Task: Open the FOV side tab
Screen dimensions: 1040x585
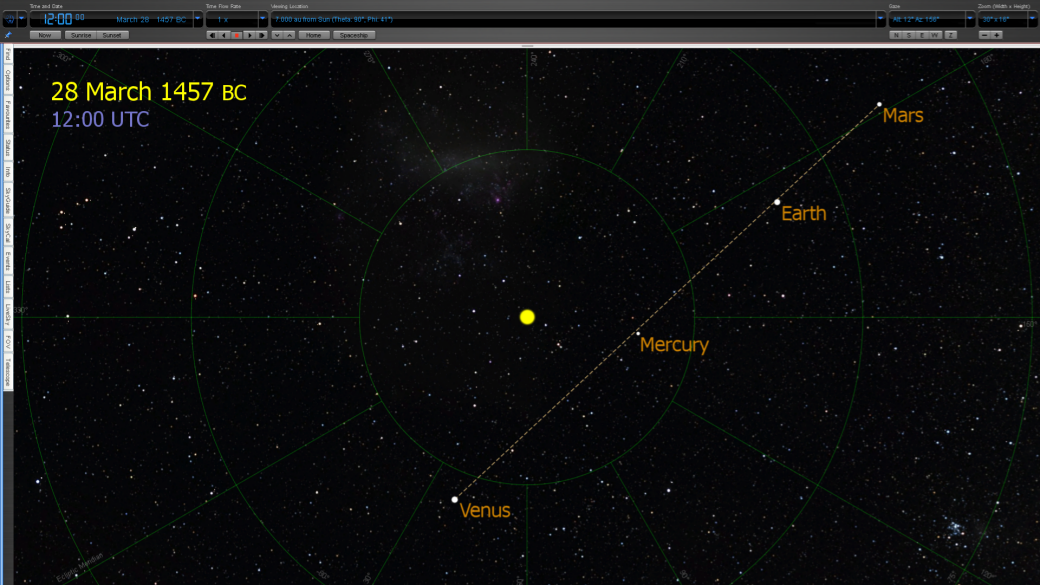Action: click(8, 342)
